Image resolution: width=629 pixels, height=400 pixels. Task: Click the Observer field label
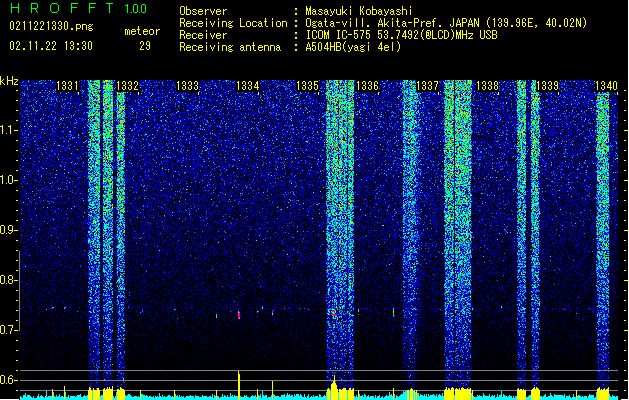203,11
